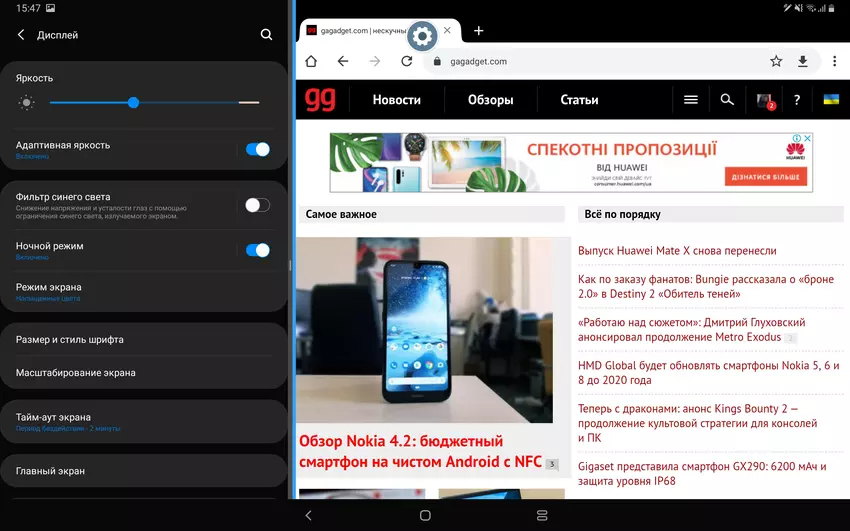Viewport: 850px width, 531px height.
Task: Click the site search magnifier icon
Action: coord(727,100)
